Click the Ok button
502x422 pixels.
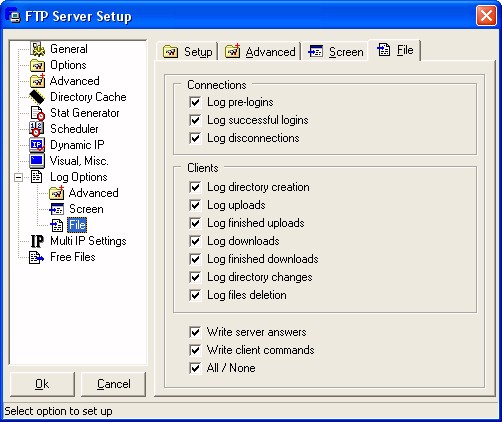(42, 384)
